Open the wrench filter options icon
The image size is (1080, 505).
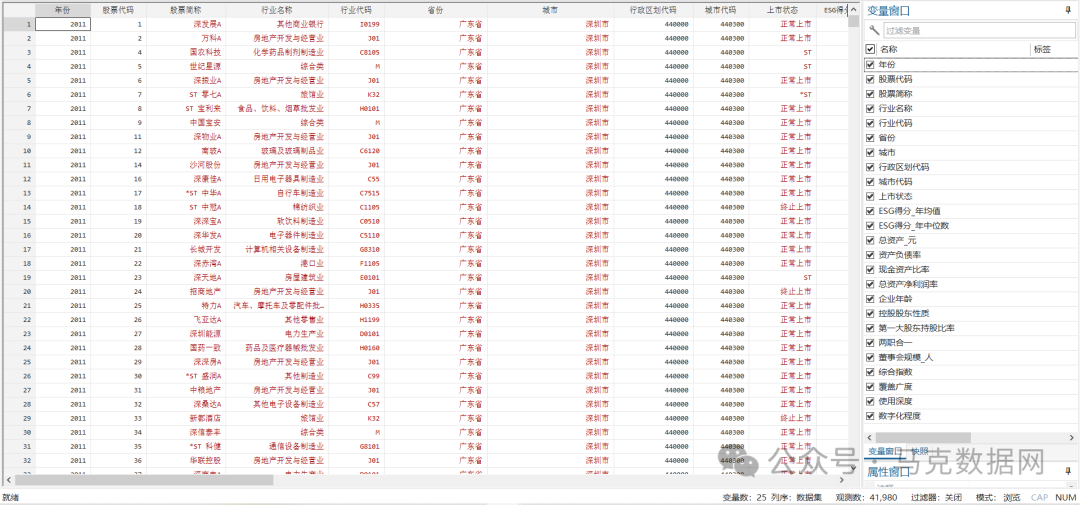(x=874, y=30)
